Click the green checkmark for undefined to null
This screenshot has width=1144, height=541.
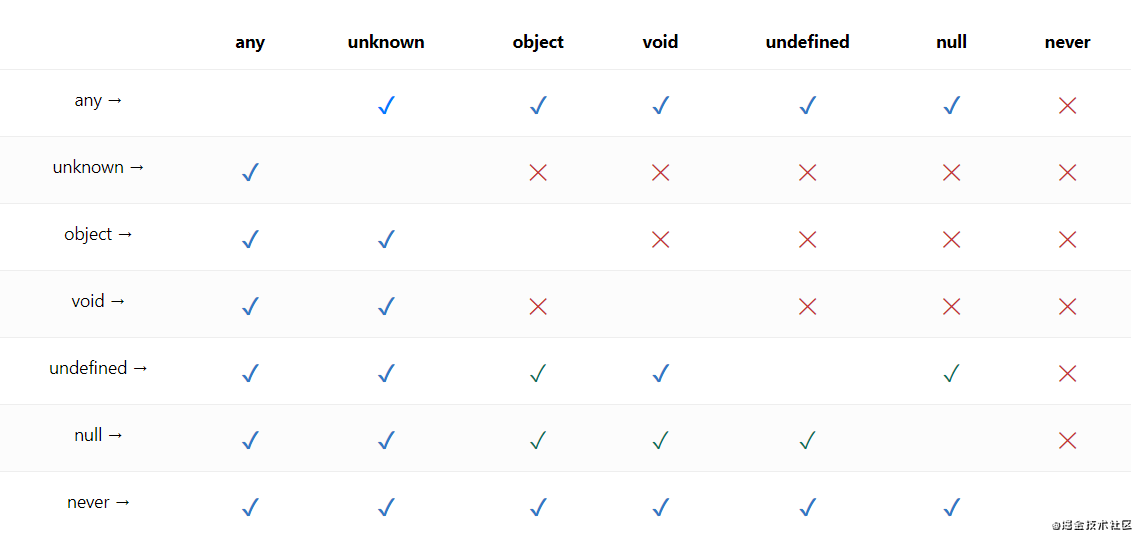point(951,373)
